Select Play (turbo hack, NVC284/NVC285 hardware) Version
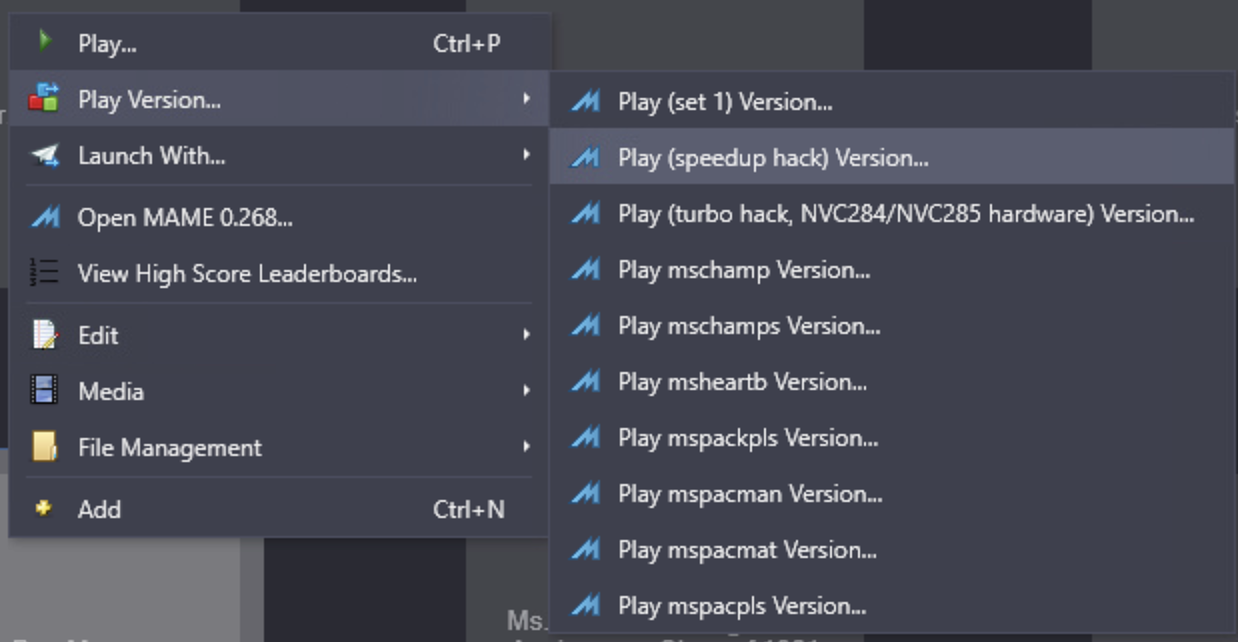Viewport: 1238px width, 642px height. (905, 214)
